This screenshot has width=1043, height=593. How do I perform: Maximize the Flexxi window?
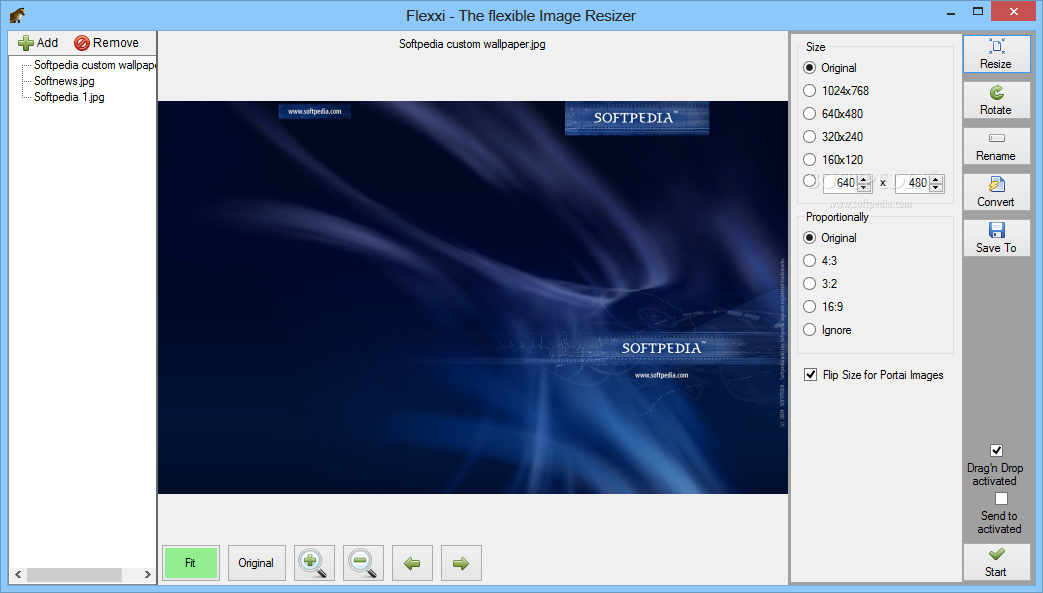tap(977, 12)
